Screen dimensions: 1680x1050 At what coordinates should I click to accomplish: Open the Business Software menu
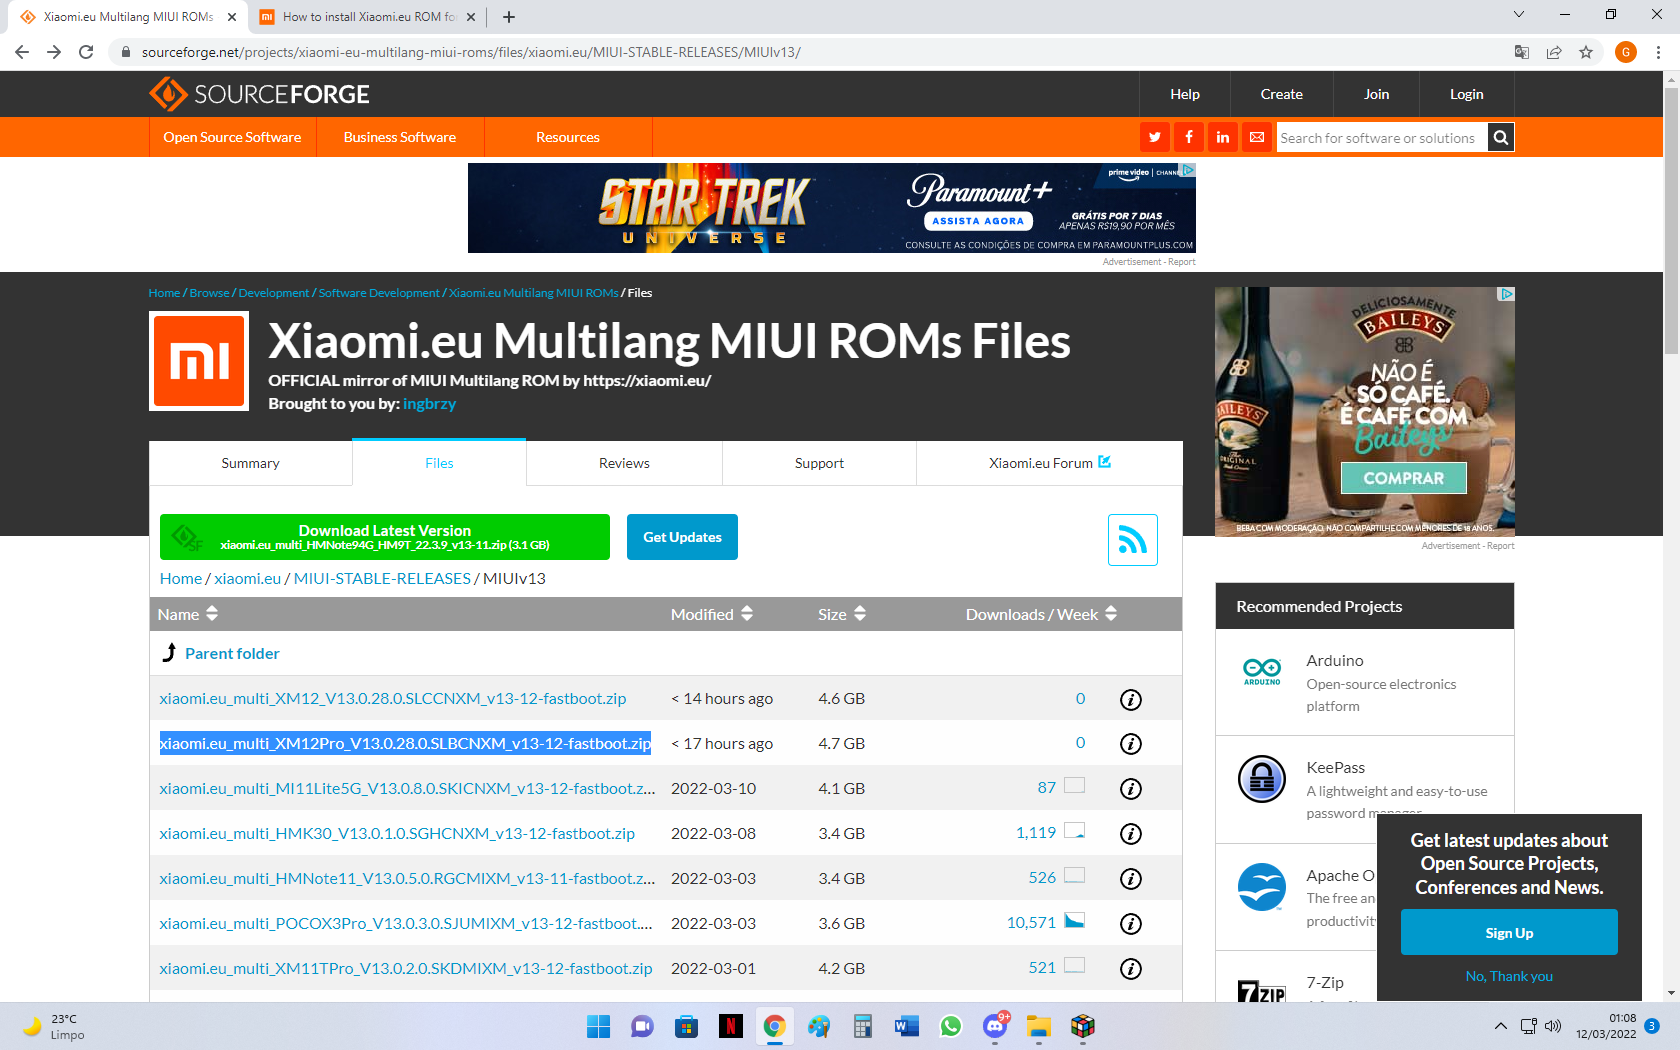[x=400, y=137]
